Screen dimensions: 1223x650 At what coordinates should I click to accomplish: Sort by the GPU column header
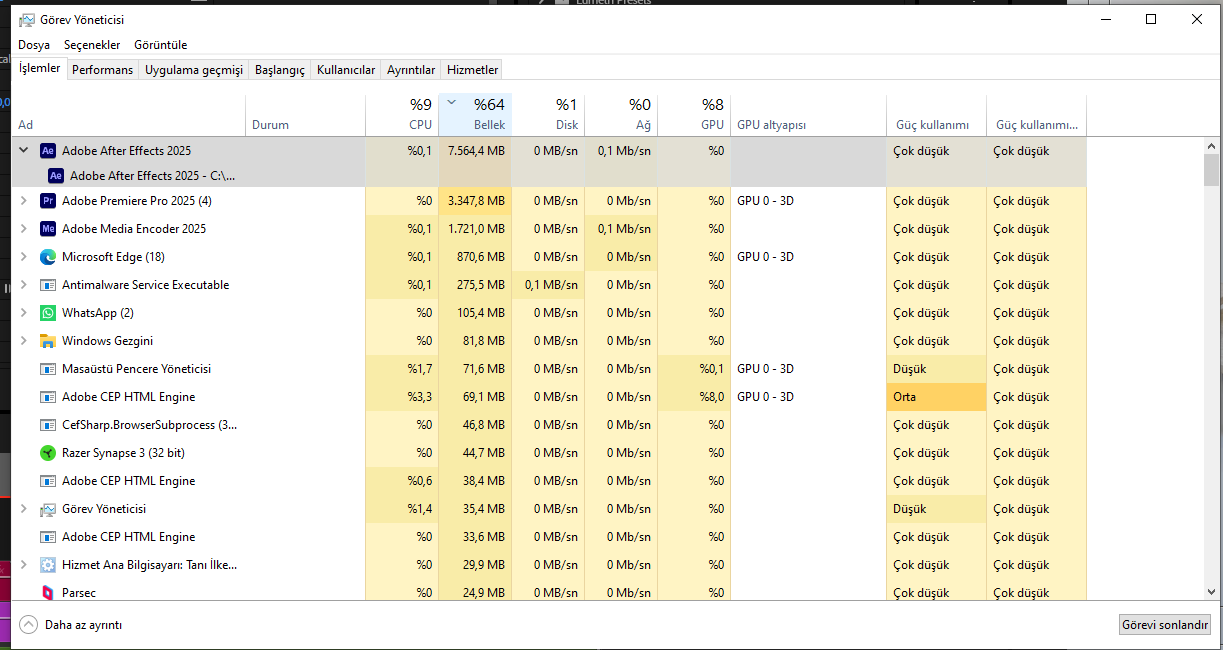(x=694, y=115)
